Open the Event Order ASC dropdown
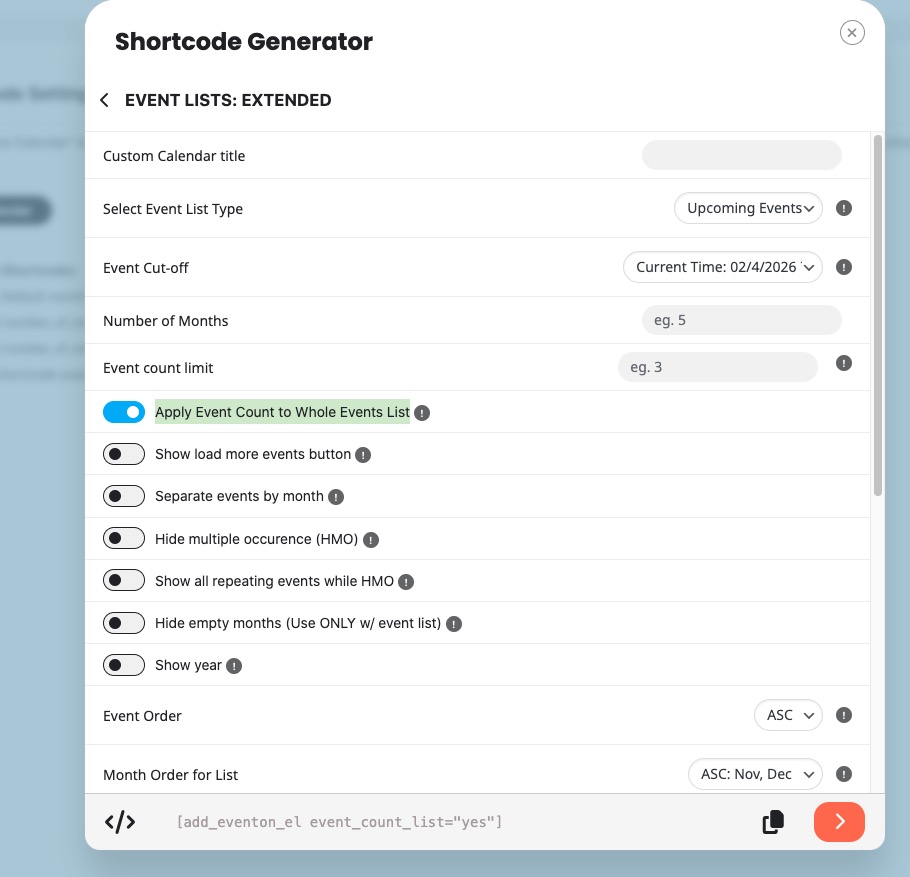Screen dimensions: 910x877 click(x=788, y=715)
